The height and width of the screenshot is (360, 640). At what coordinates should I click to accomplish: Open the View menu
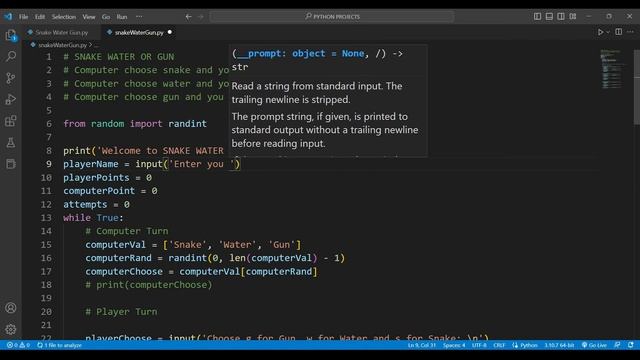coord(89,17)
